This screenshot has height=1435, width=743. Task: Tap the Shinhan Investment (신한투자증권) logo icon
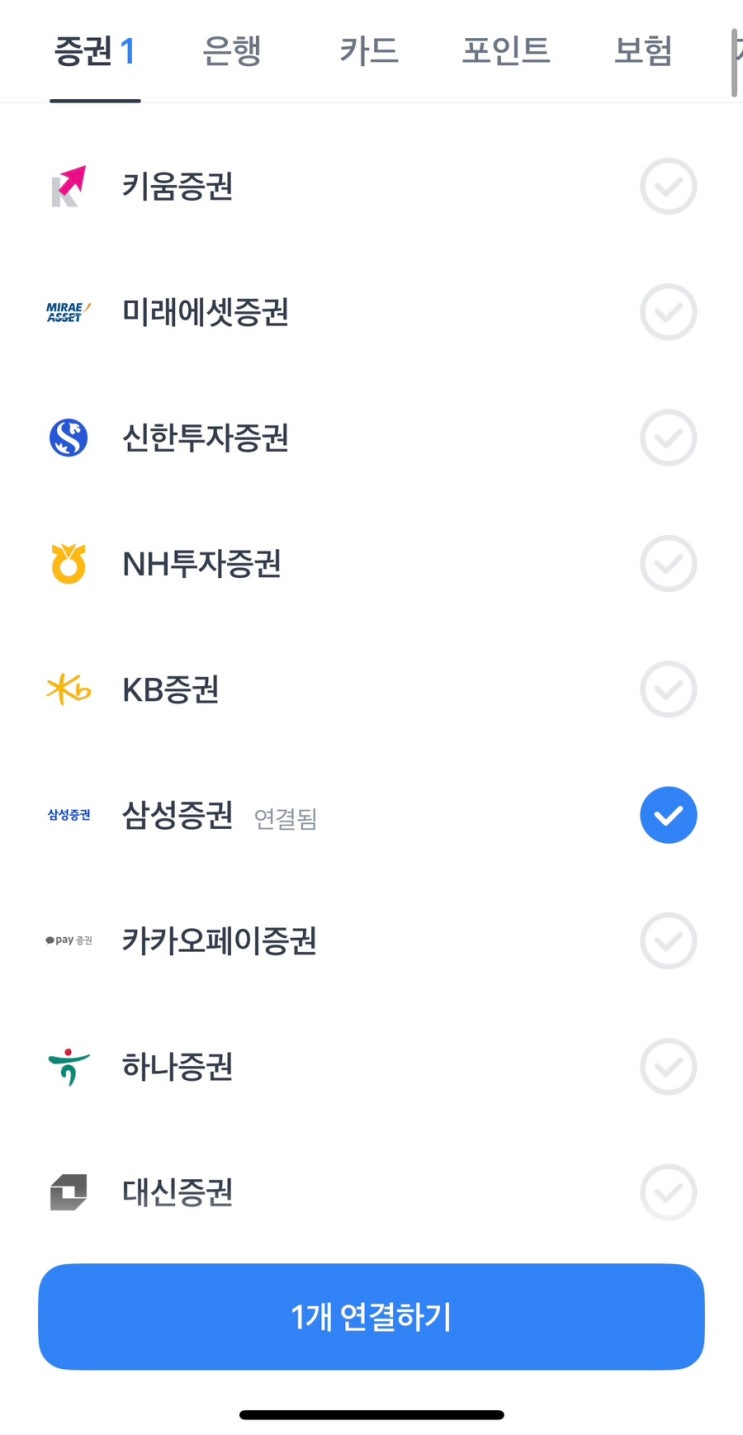[69, 438]
